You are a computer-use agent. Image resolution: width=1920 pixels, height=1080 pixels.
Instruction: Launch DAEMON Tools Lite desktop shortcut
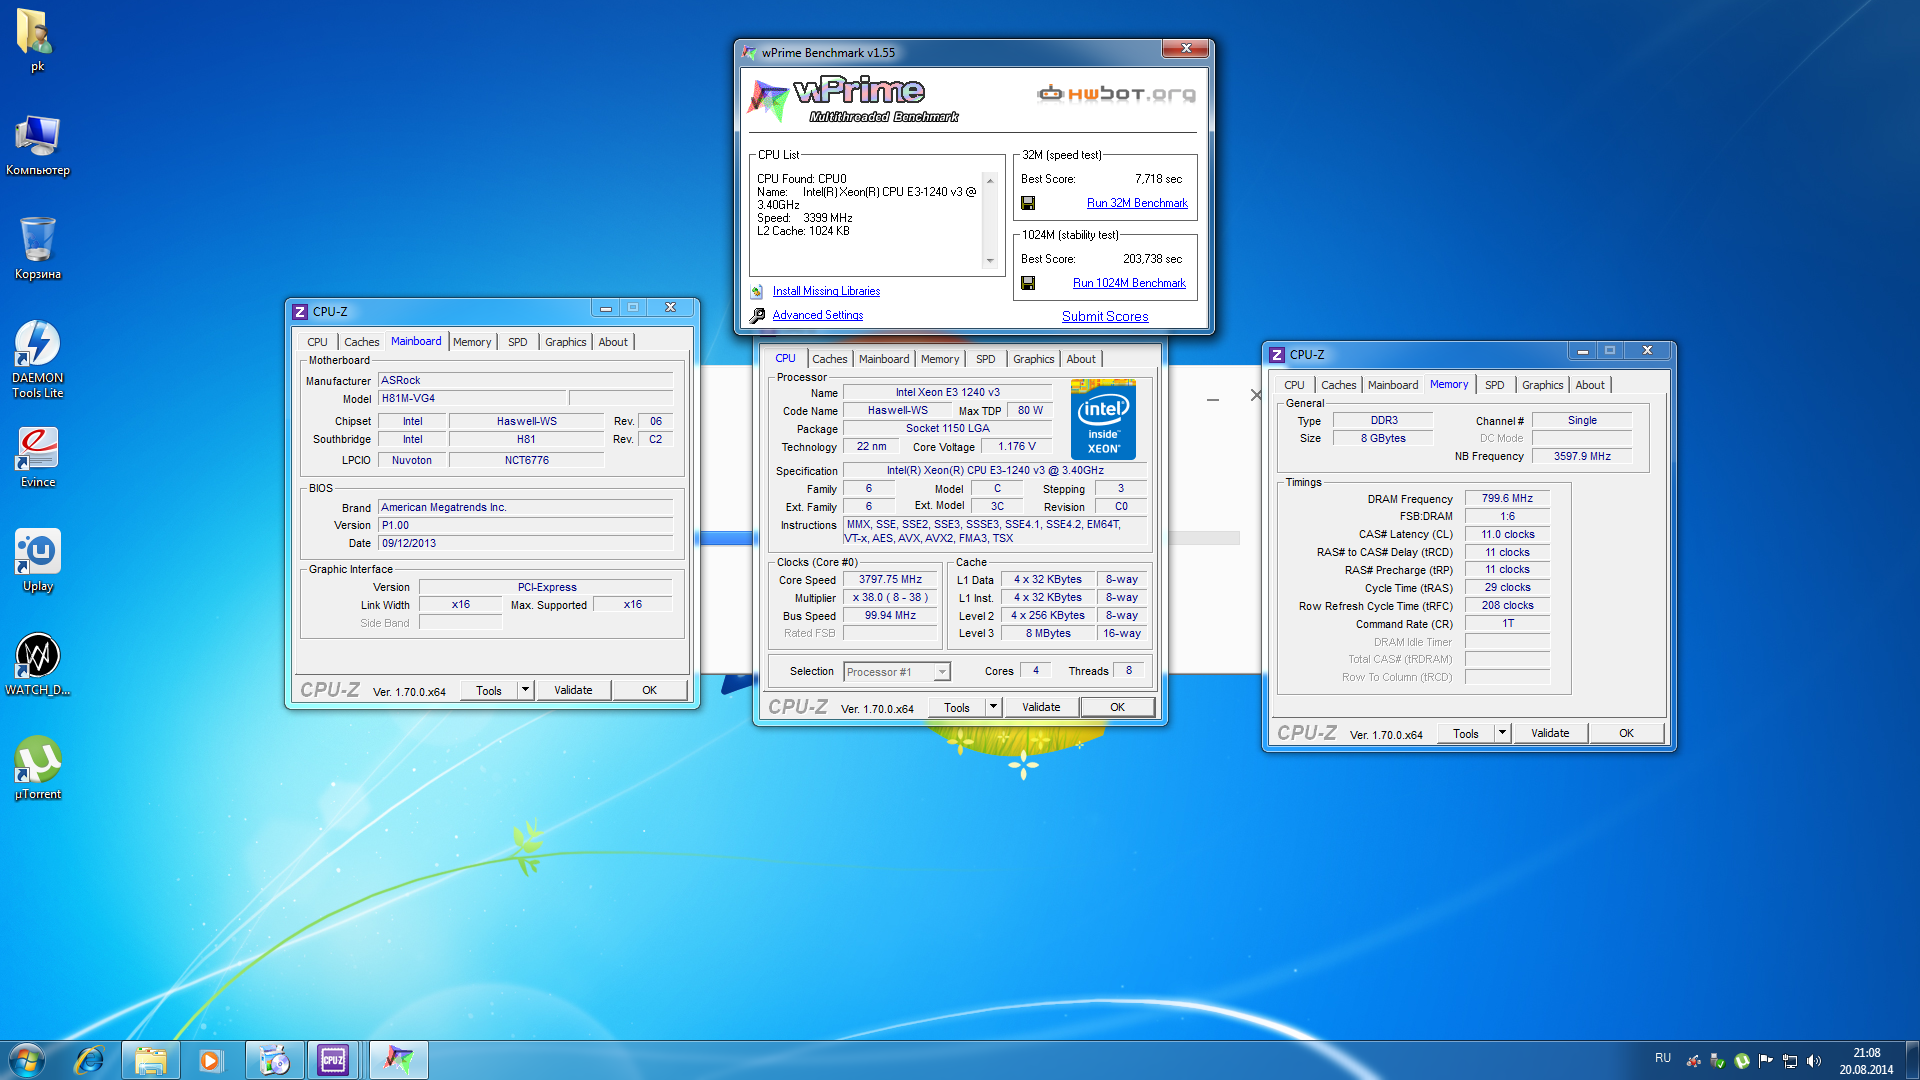tap(37, 359)
